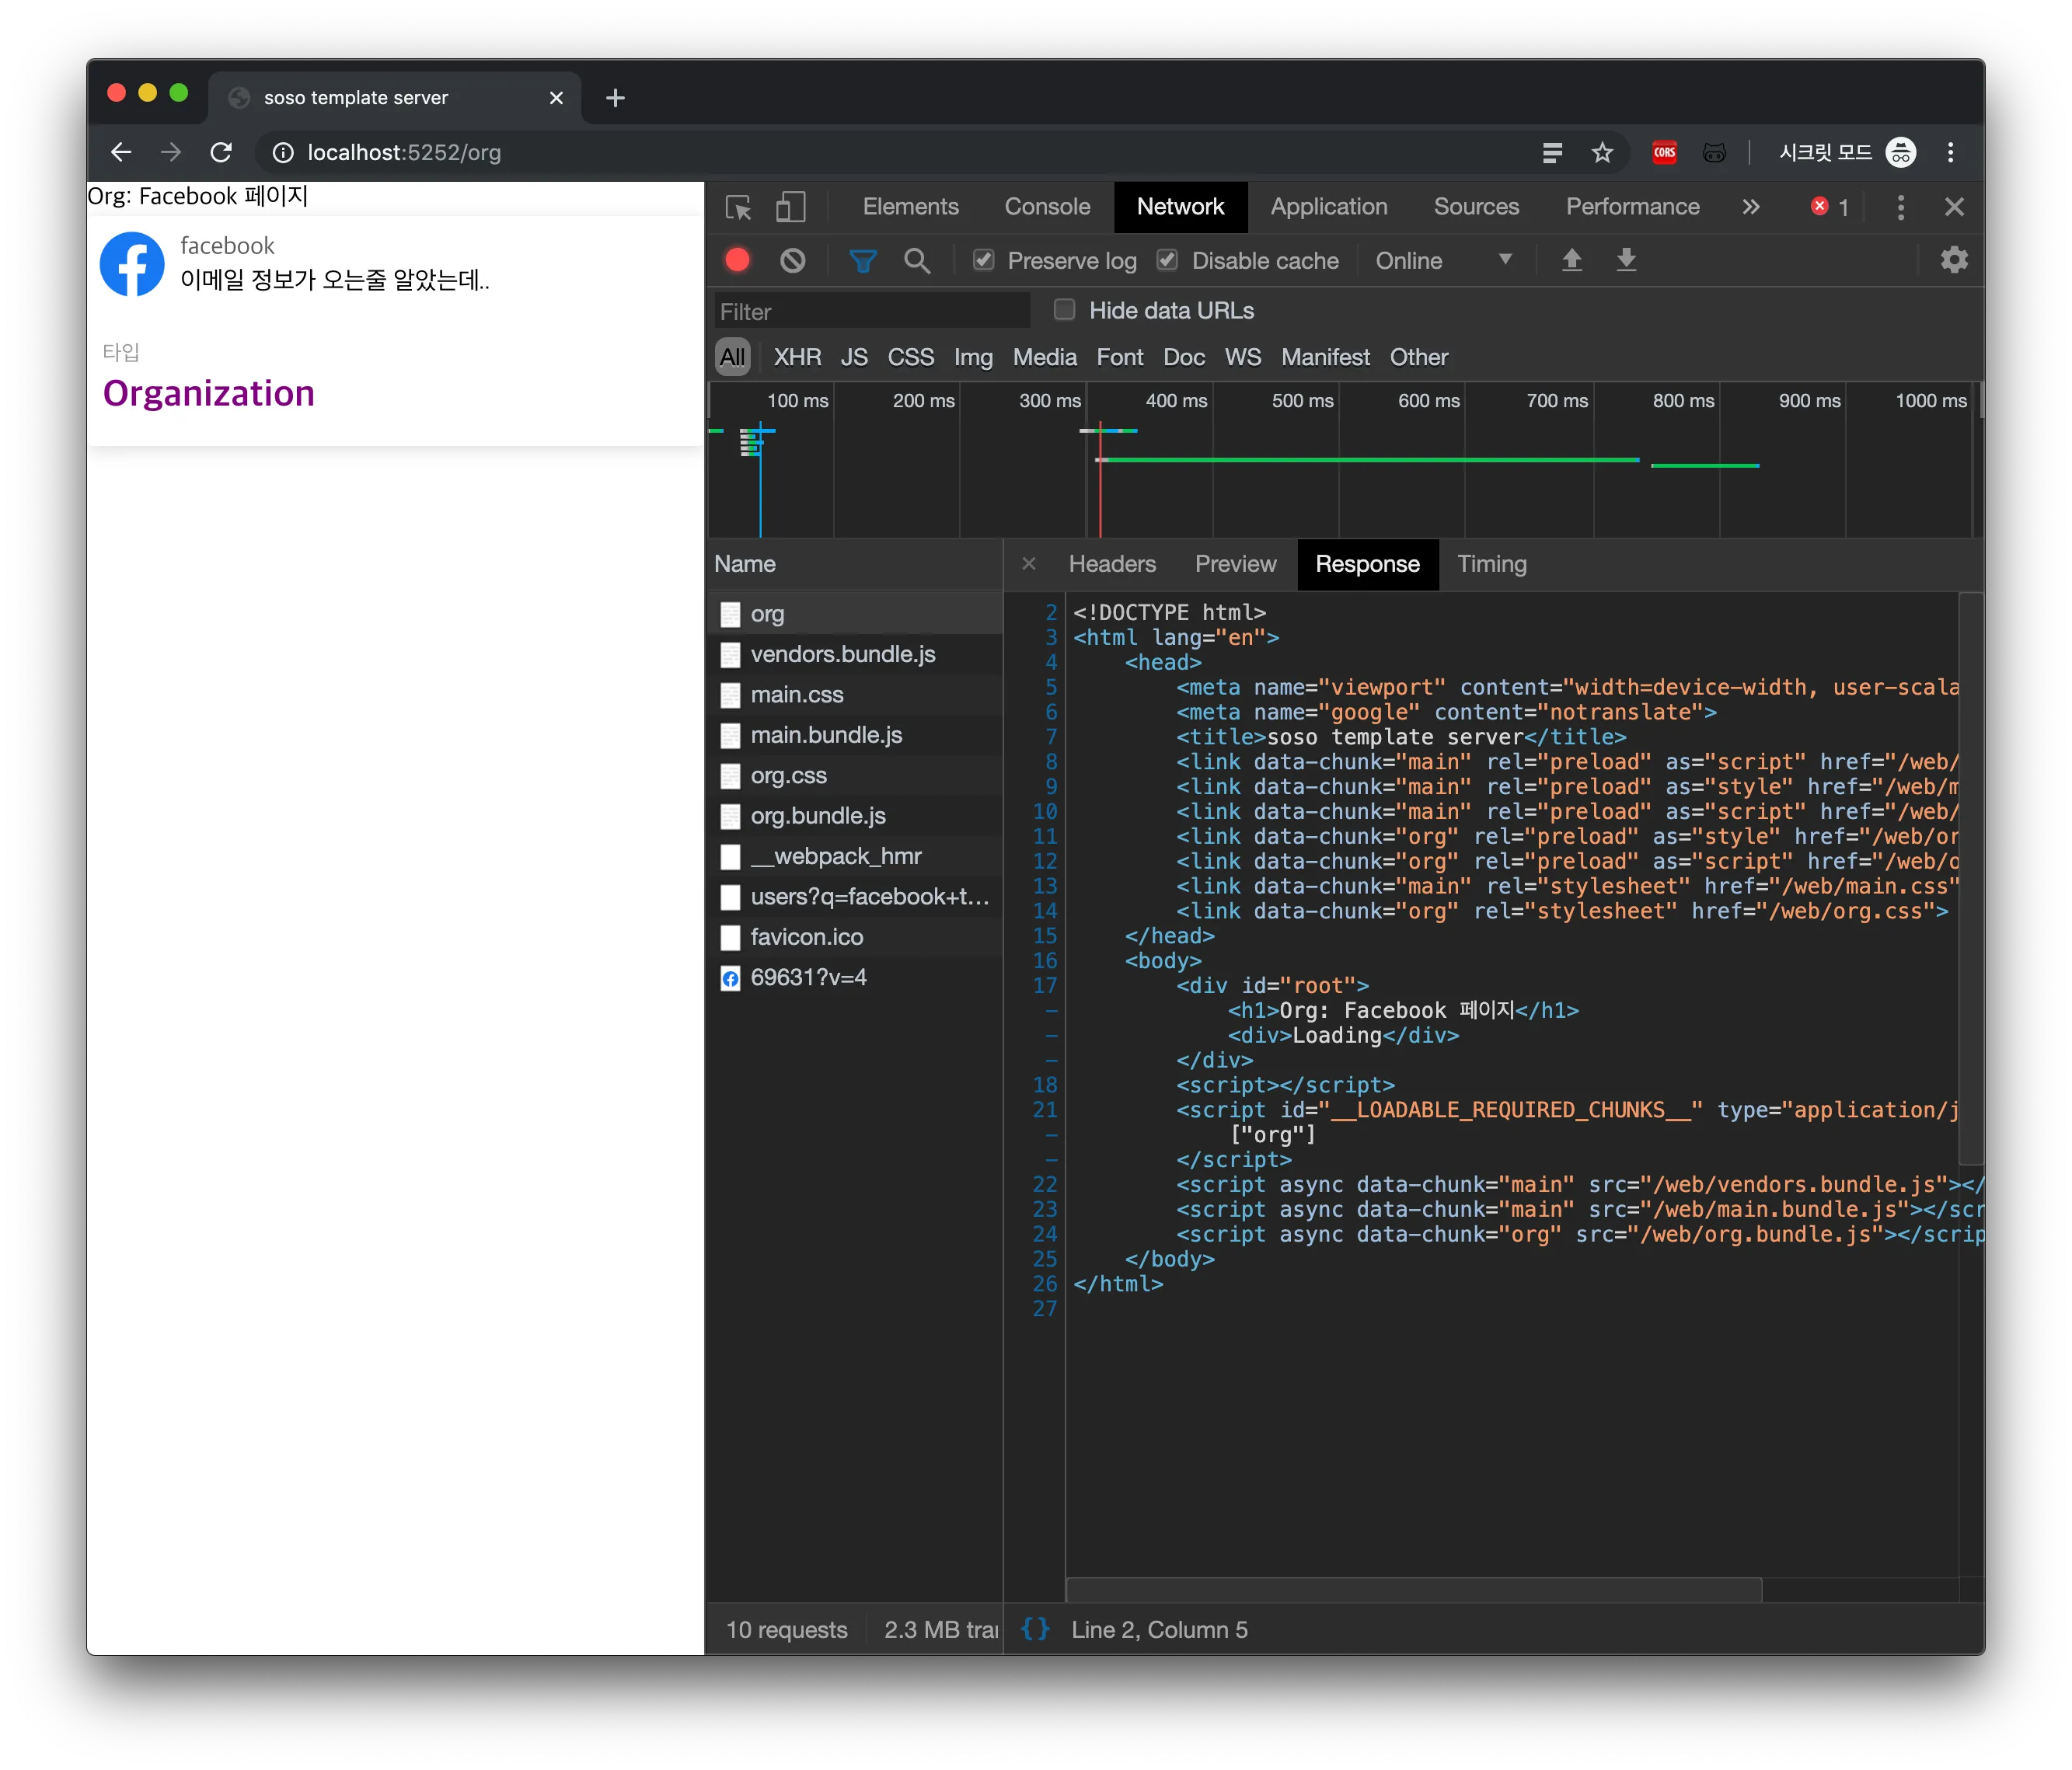Clear the network log
The height and width of the screenshot is (1770, 2072).
tap(793, 260)
